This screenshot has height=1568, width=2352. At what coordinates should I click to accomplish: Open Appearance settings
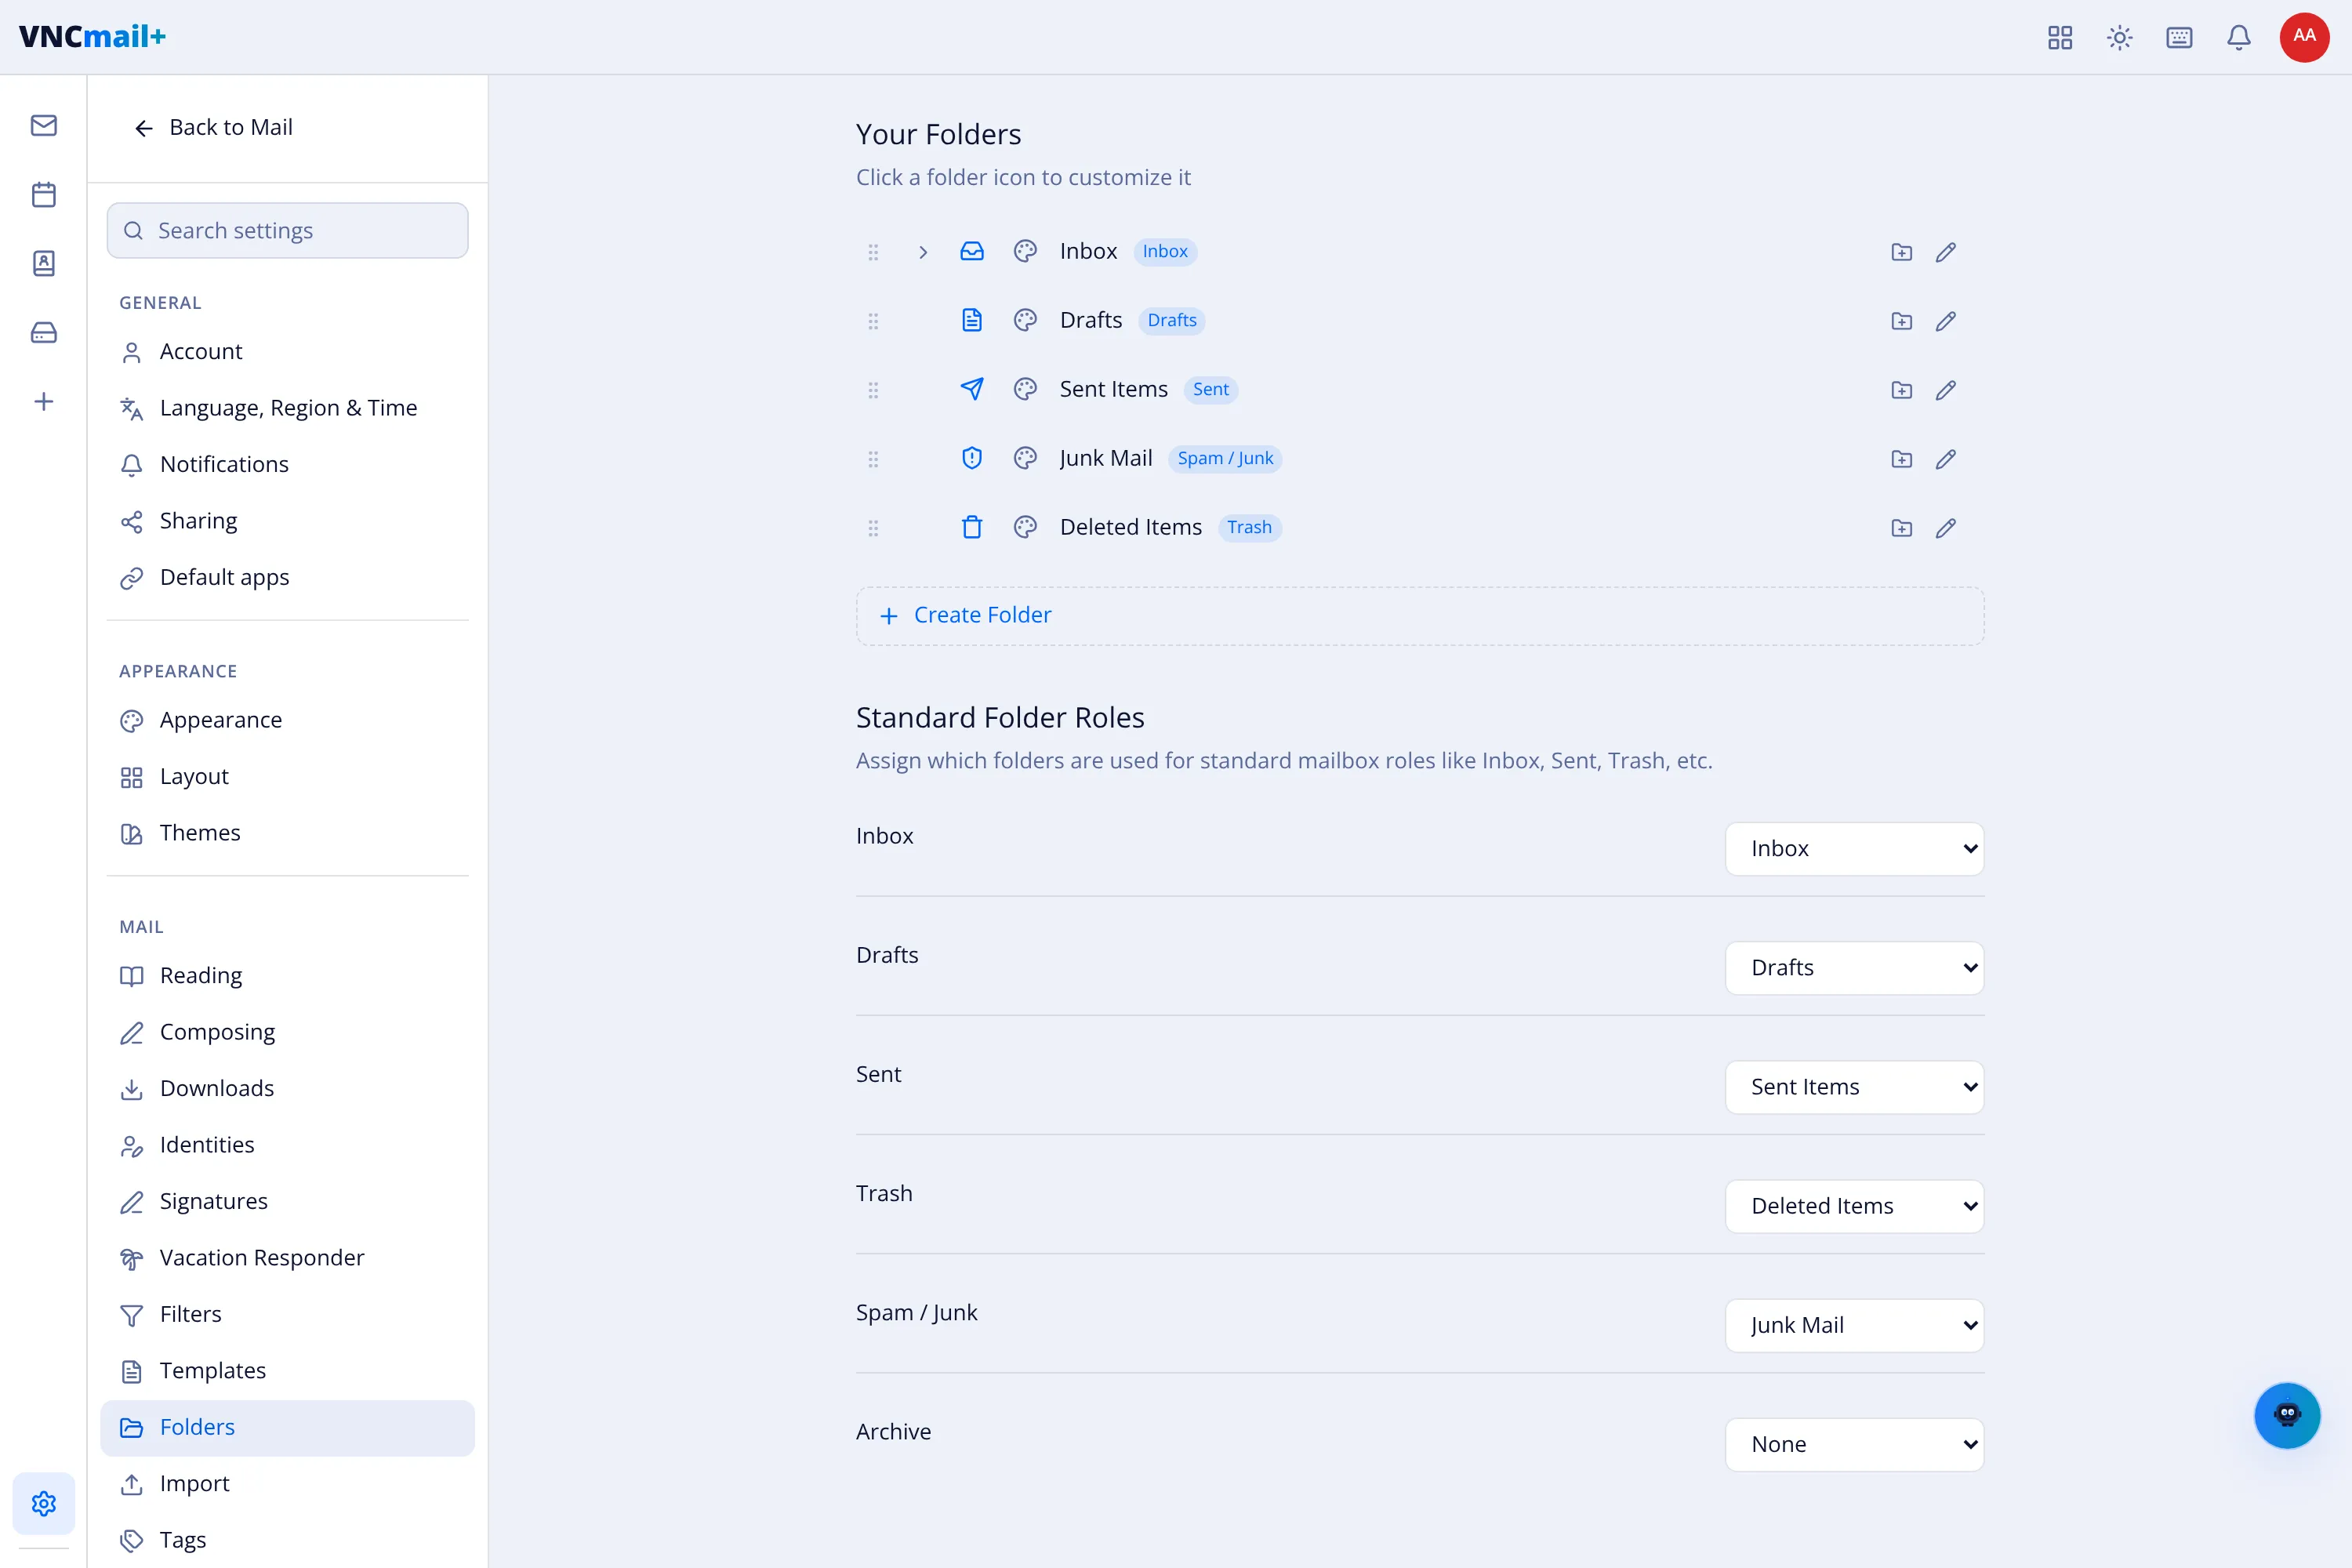tap(287, 720)
